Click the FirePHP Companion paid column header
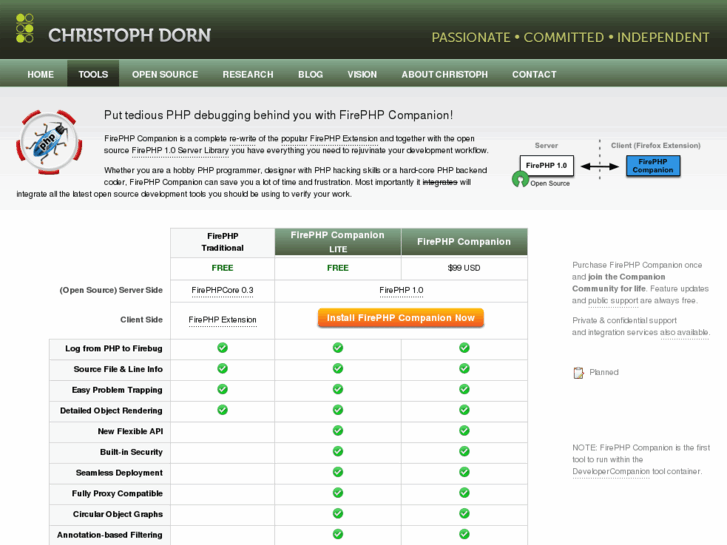 point(464,242)
